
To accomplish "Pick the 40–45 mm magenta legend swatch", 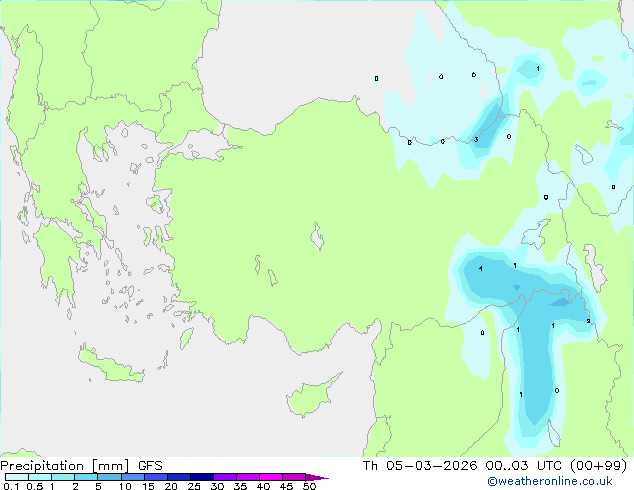I will [x=271, y=477].
